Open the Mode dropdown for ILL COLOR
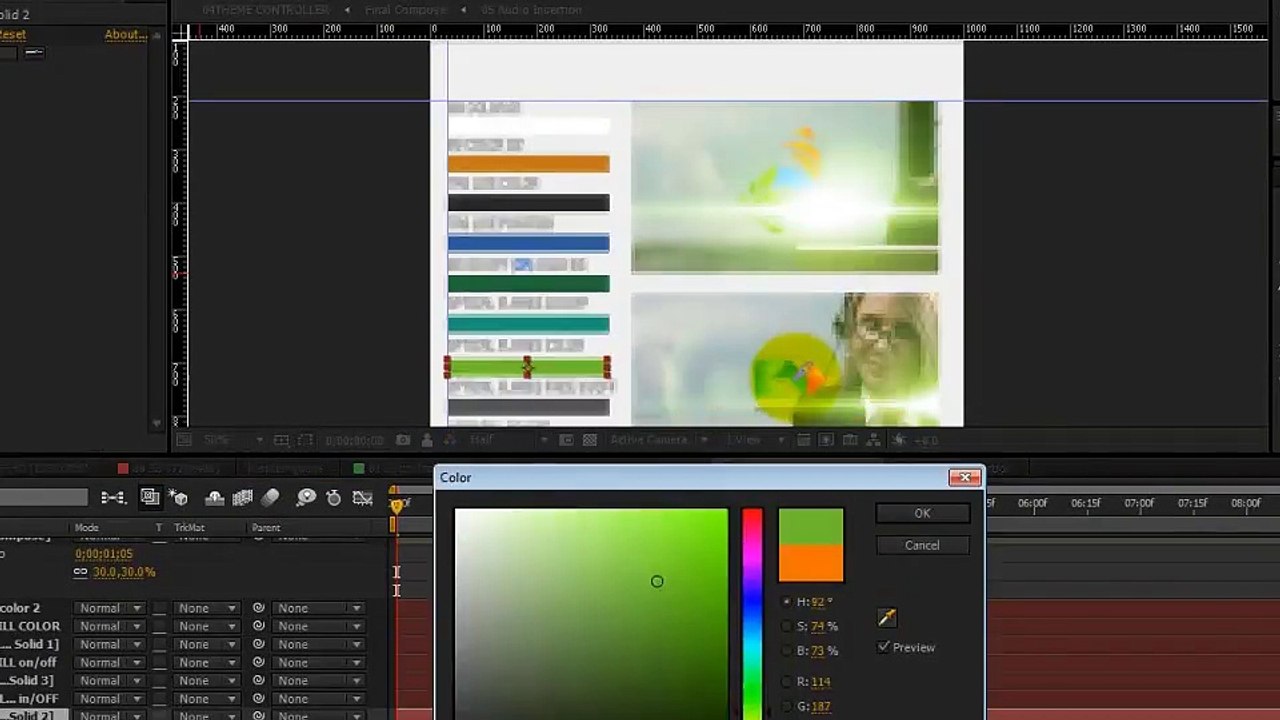The height and width of the screenshot is (720, 1280). coord(110,626)
